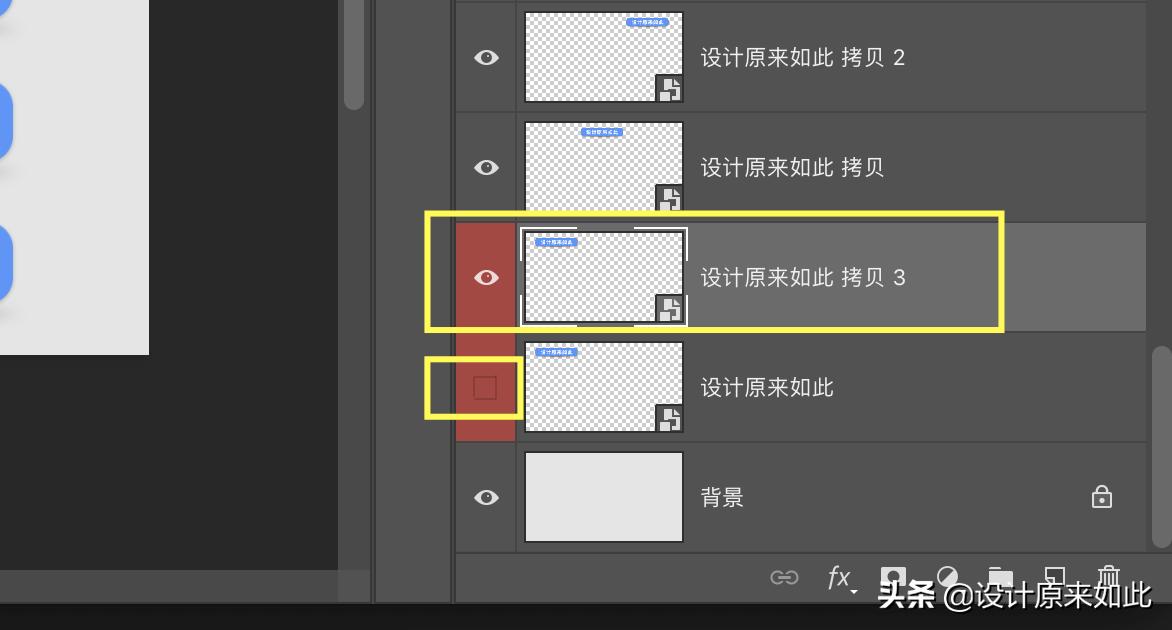Click the 背景 layer thumbnail
Viewport: 1172px width, 630px height.
603,497
